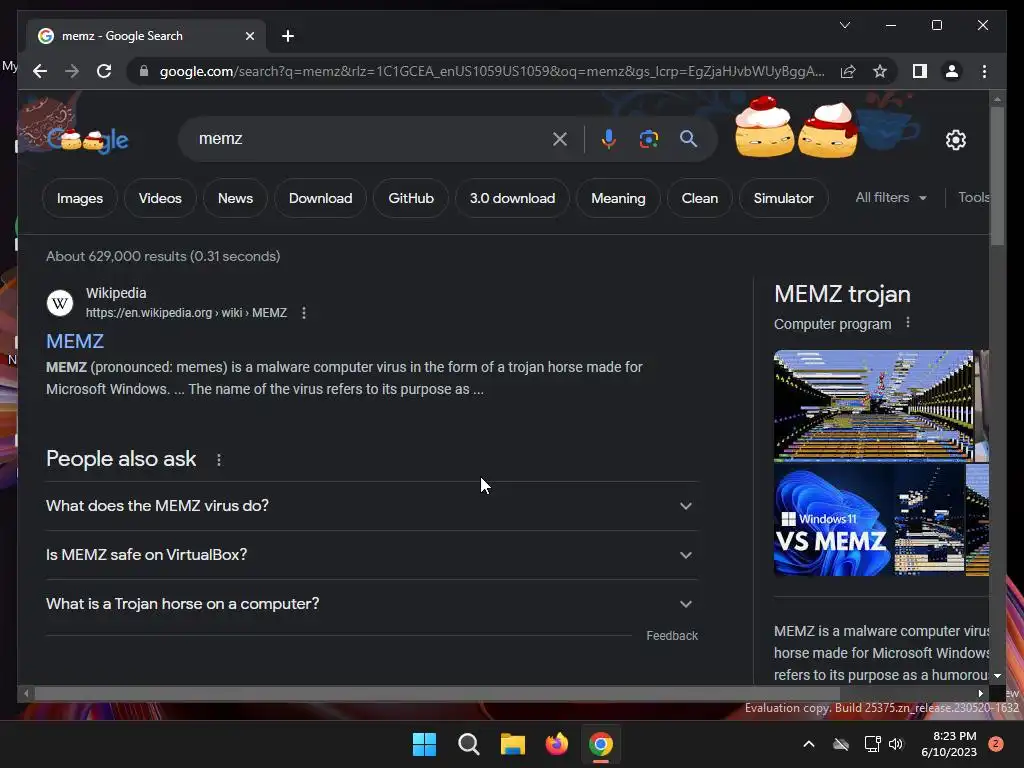Select the Download search chip
Screen dimensions: 1024x768
(320, 198)
